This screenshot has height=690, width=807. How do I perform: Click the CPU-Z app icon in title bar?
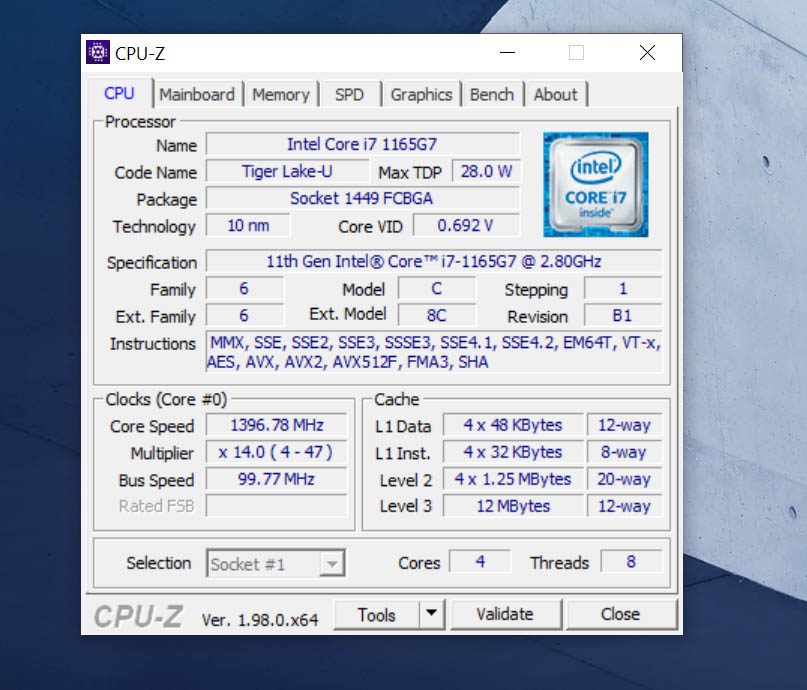98,52
